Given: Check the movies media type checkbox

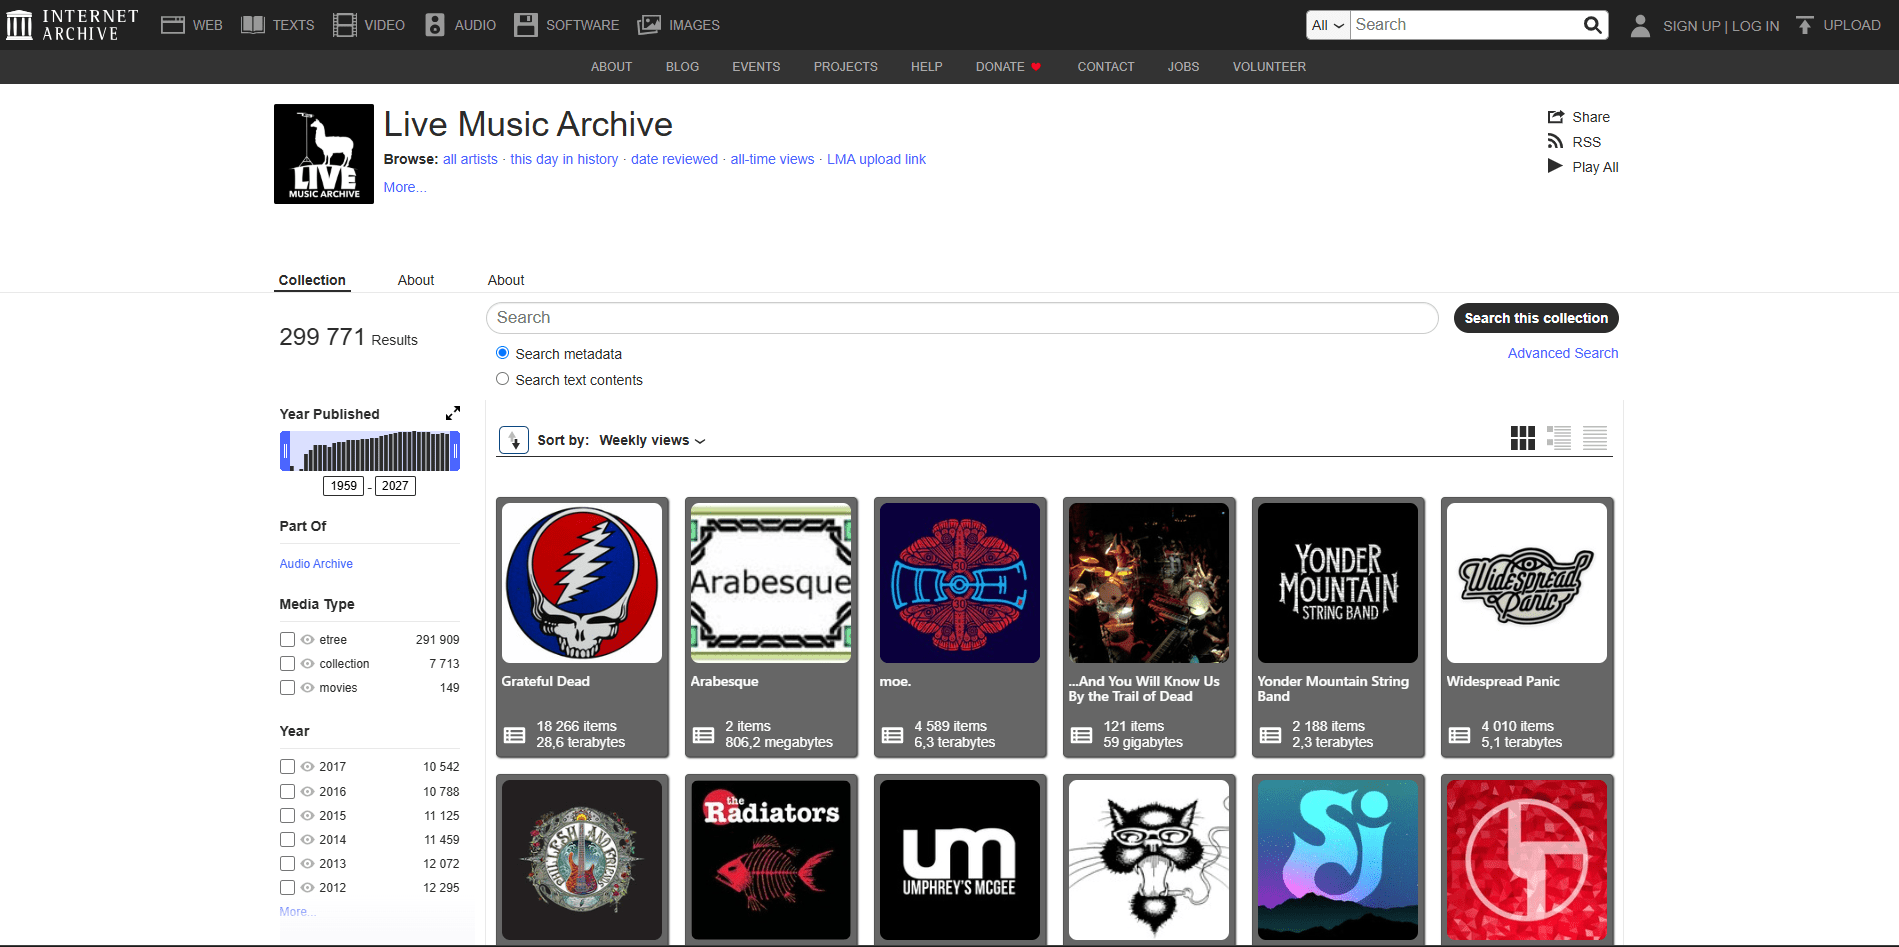Looking at the screenshot, I should click(x=288, y=688).
